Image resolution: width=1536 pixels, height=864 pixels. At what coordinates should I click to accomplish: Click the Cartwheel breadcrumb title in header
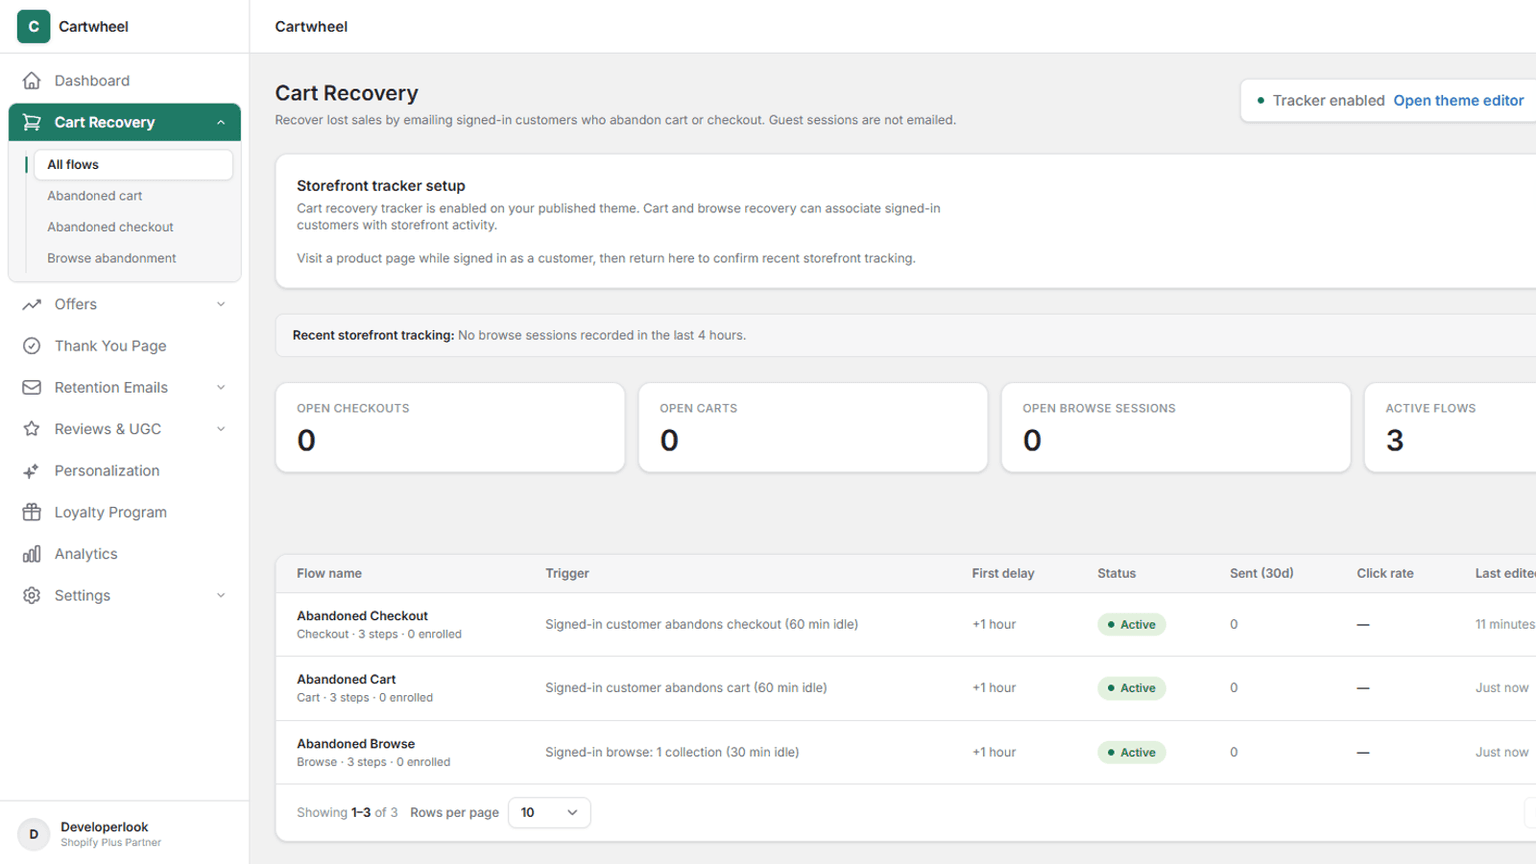pyautogui.click(x=311, y=26)
